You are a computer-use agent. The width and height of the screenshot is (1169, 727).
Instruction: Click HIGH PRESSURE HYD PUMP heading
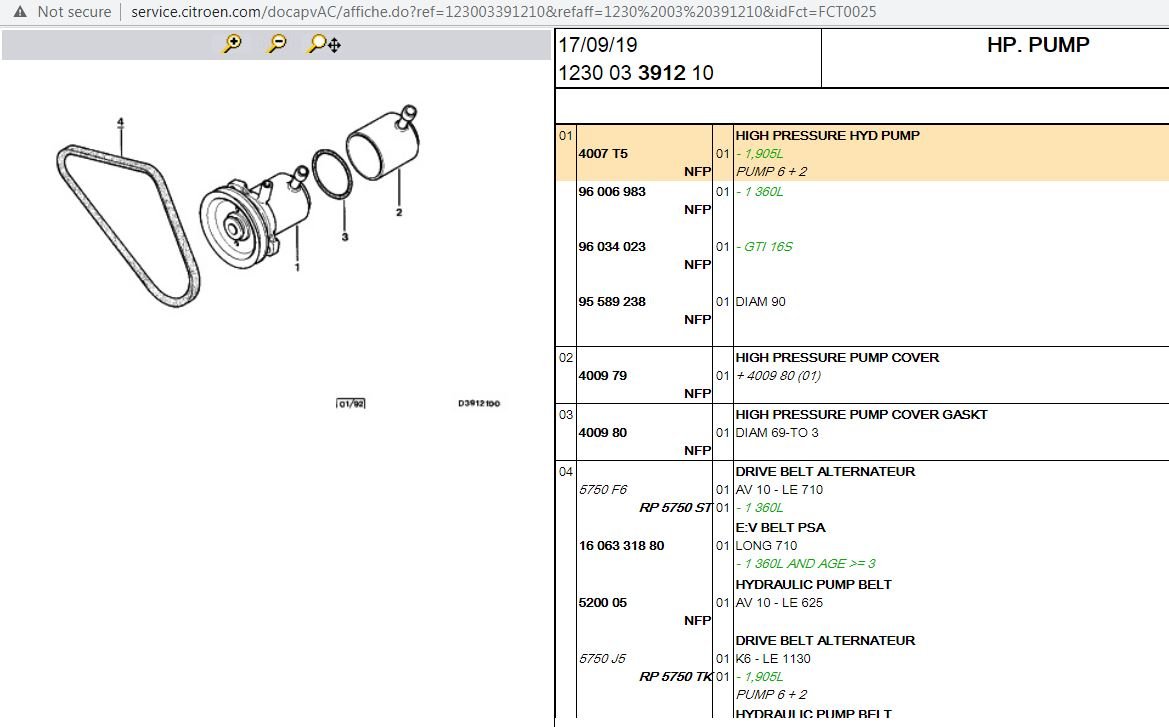coord(828,136)
